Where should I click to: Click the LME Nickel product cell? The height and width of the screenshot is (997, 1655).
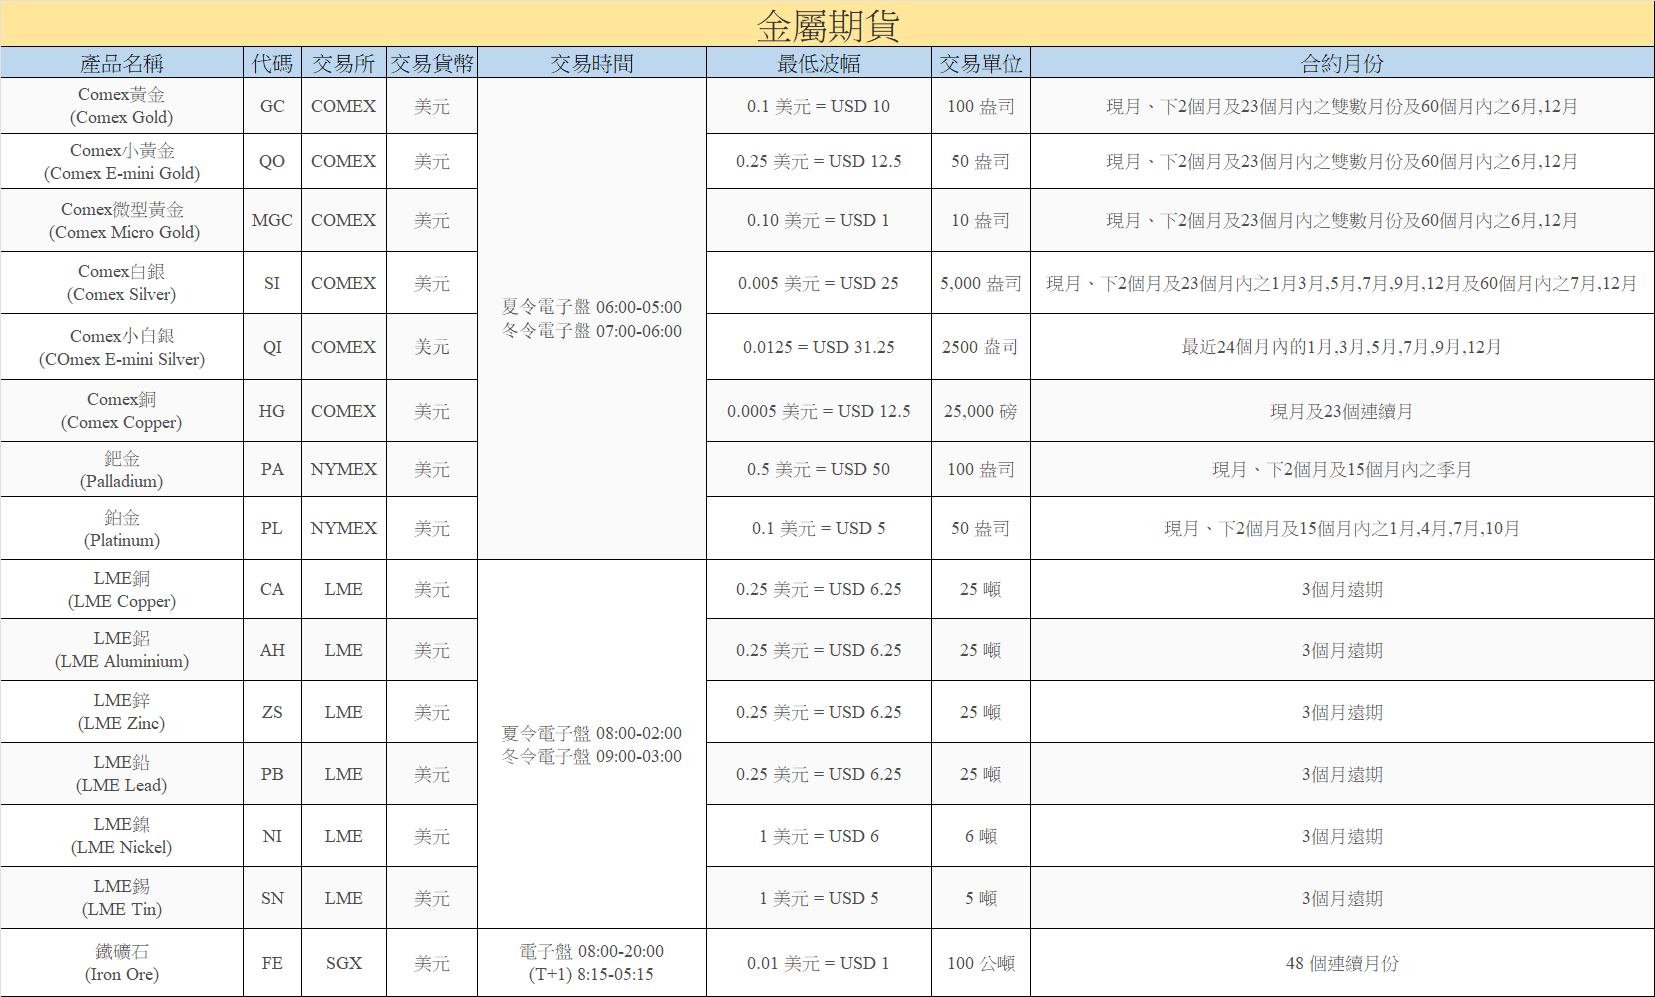tap(122, 836)
